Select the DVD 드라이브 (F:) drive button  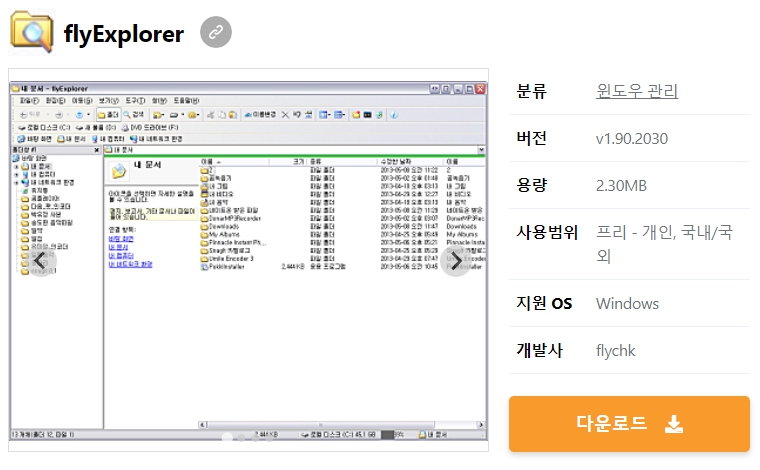[149, 127]
